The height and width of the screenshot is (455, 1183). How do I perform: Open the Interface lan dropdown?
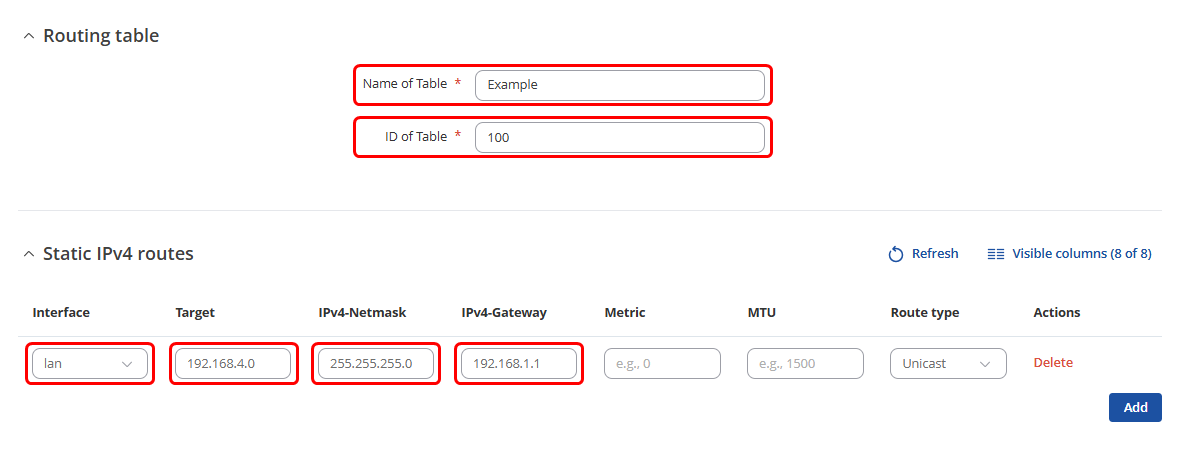point(89,364)
